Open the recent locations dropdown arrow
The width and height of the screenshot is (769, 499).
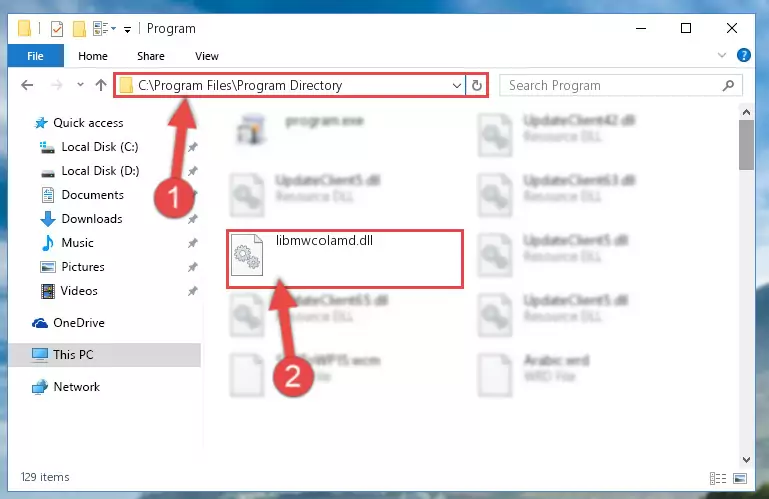pos(80,85)
